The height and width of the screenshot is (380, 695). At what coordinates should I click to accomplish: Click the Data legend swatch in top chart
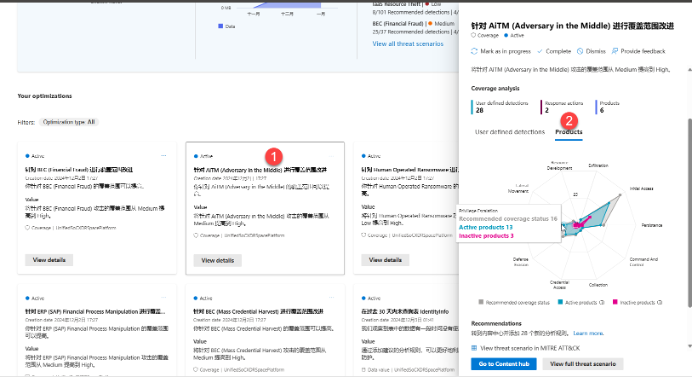(220, 27)
